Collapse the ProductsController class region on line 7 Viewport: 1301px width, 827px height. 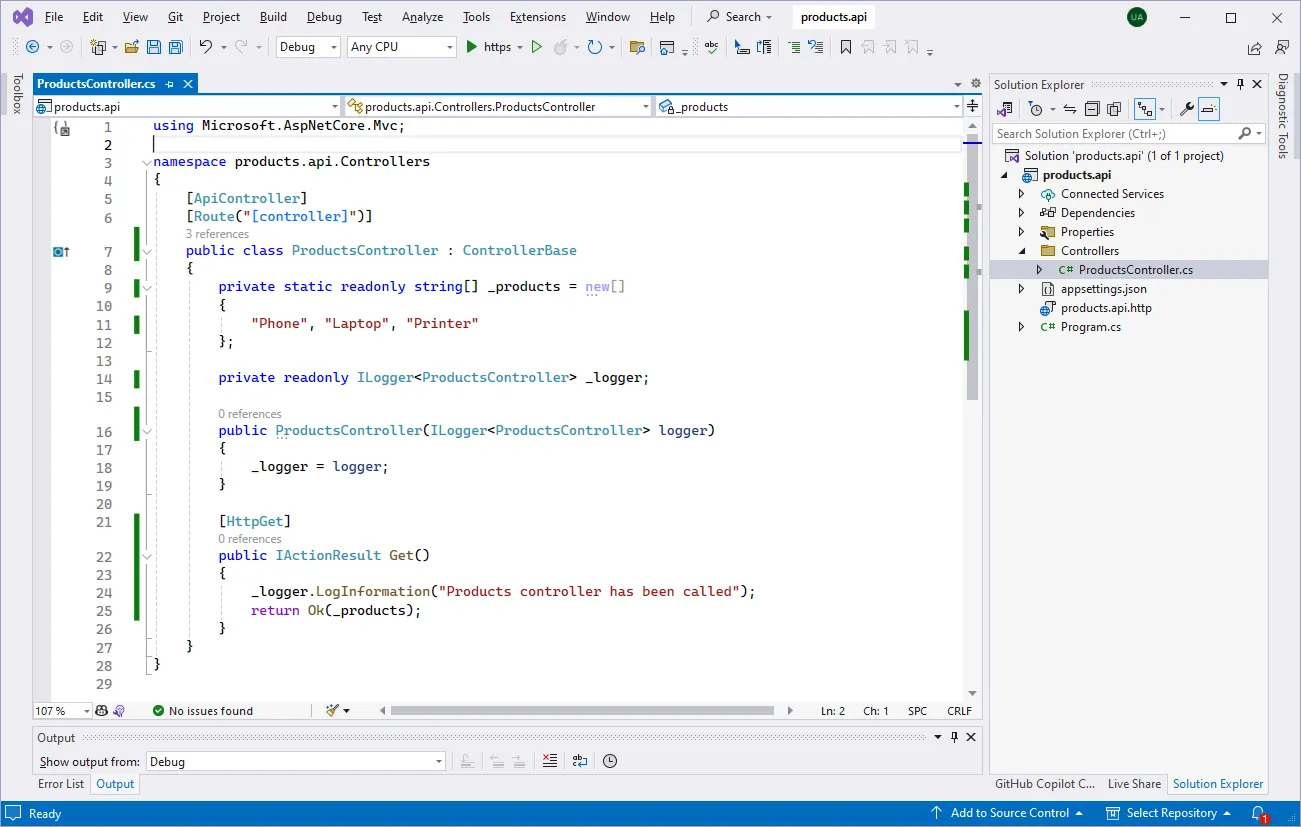146,250
